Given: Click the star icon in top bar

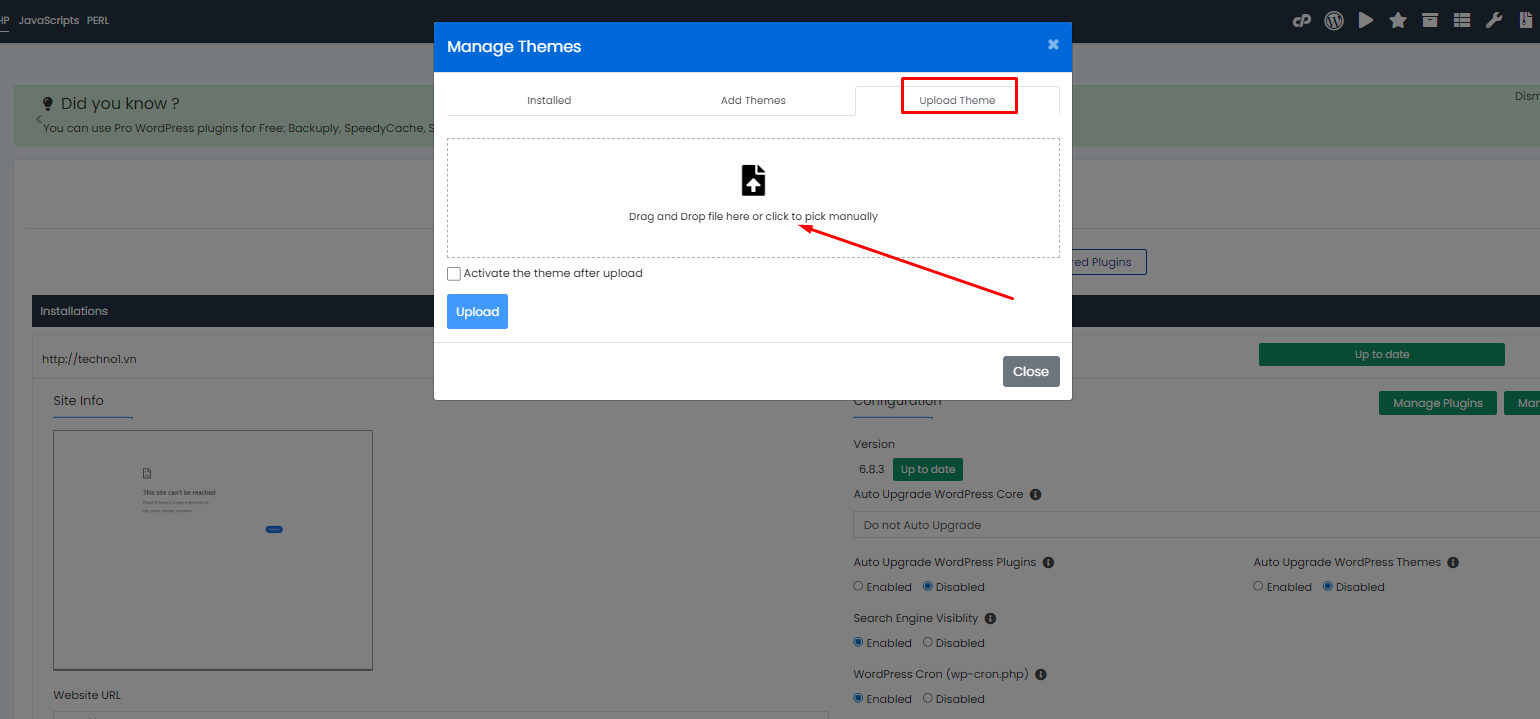Looking at the screenshot, I should tap(1398, 20).
